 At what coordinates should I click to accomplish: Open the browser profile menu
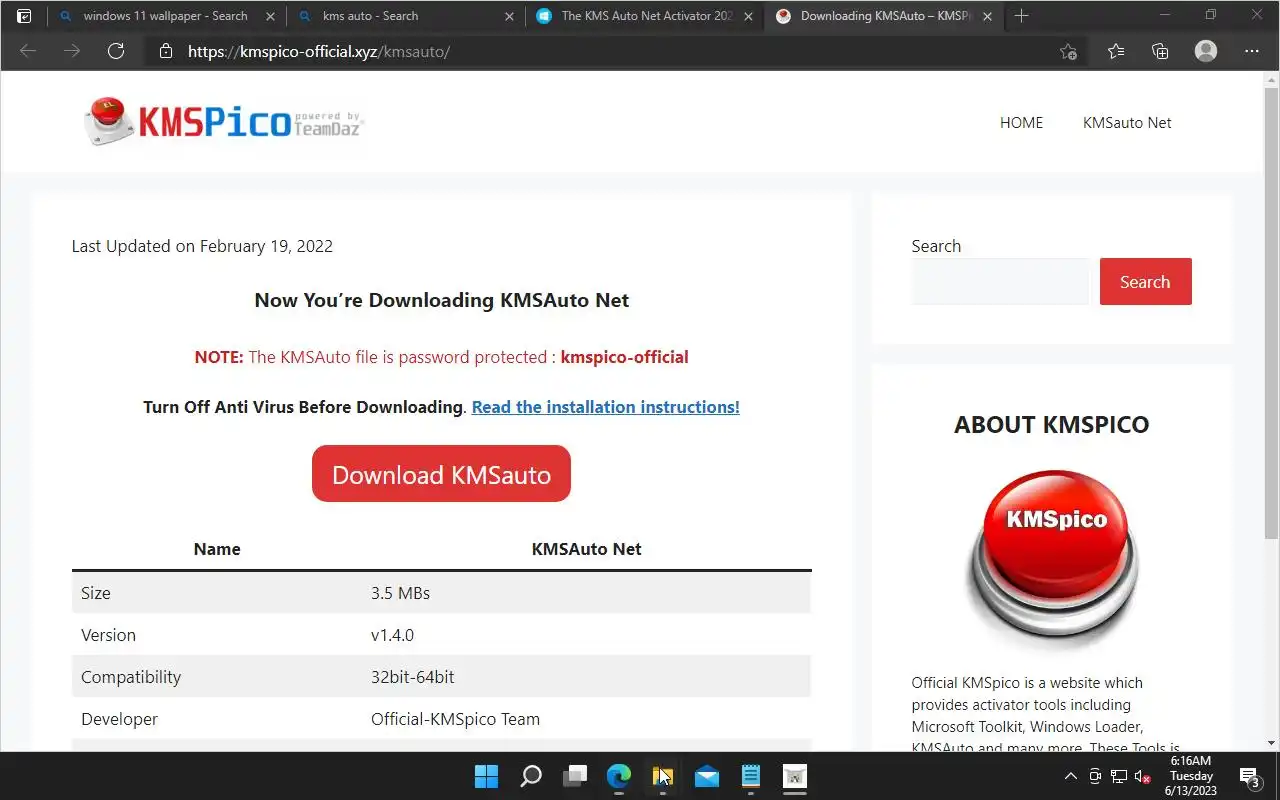tap(1206, 51)
